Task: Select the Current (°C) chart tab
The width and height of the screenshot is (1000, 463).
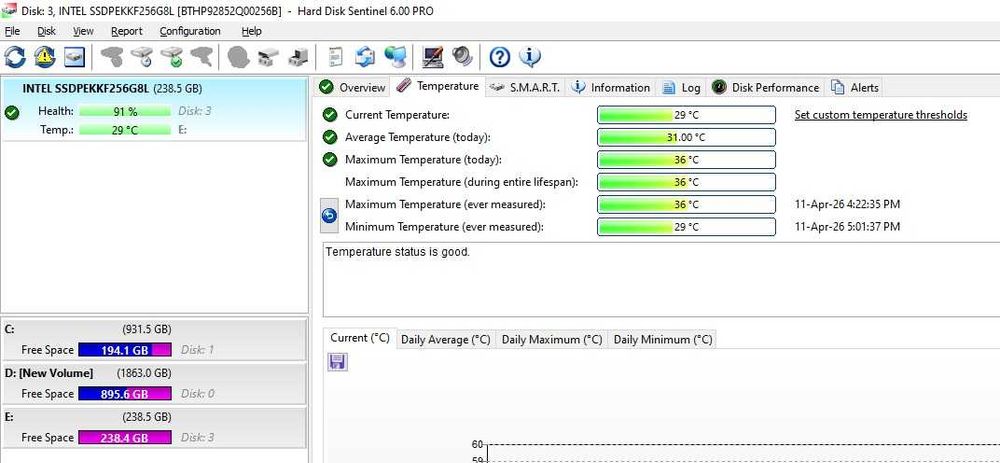Action: 360,338
